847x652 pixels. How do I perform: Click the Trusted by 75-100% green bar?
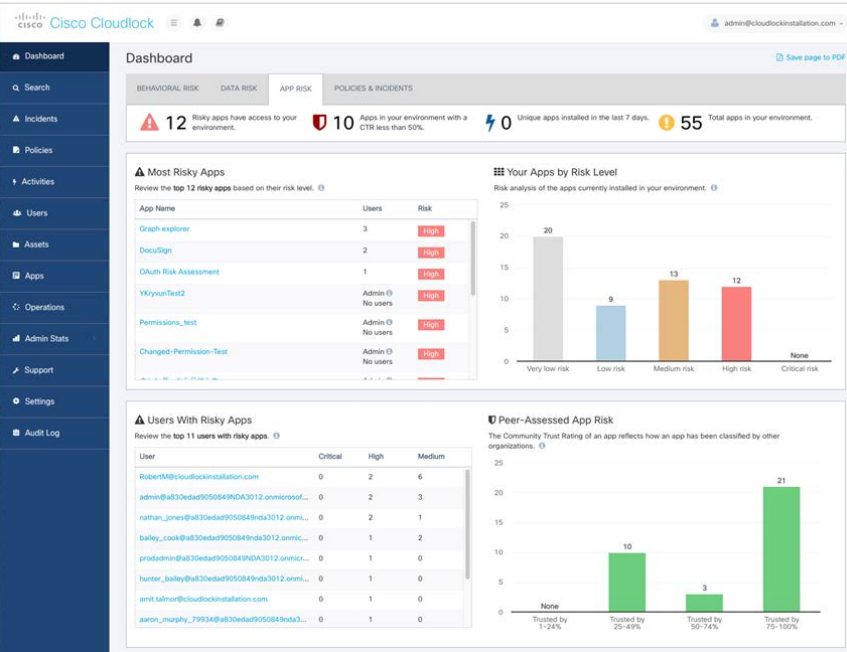click(x=781, y=549)
